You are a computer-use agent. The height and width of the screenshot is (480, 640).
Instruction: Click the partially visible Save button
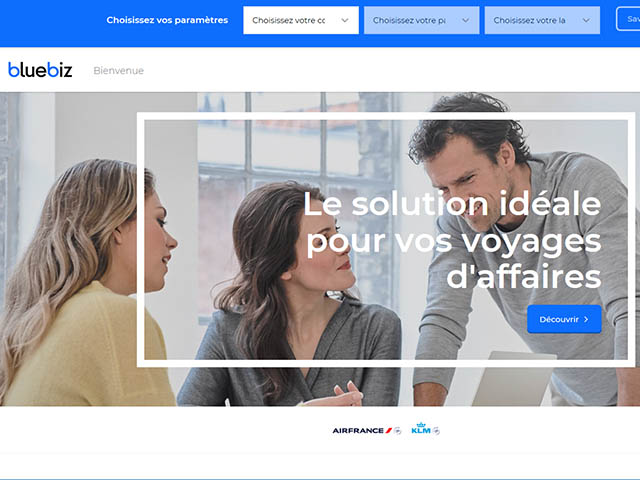[x=629, y=19]
